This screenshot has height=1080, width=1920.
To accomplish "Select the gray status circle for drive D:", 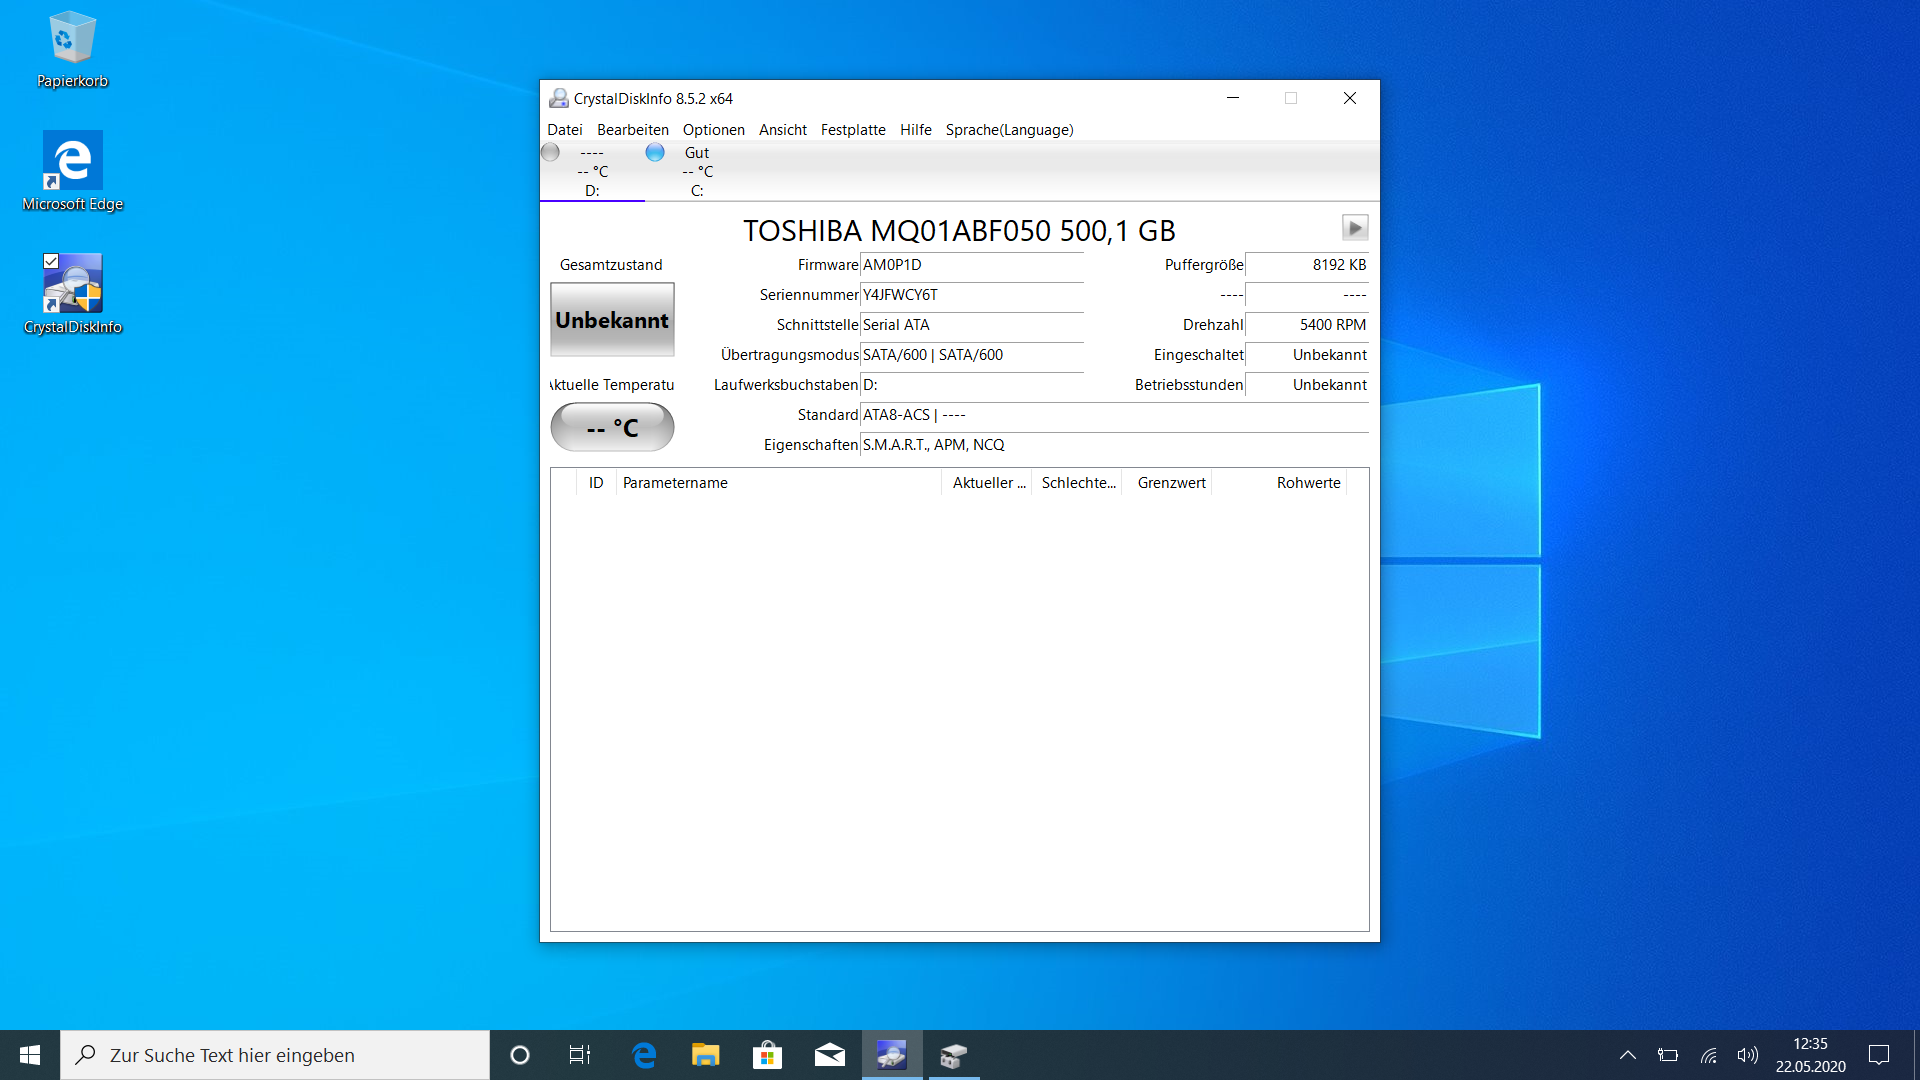I will pyautogui.click(x=550, y=152).
